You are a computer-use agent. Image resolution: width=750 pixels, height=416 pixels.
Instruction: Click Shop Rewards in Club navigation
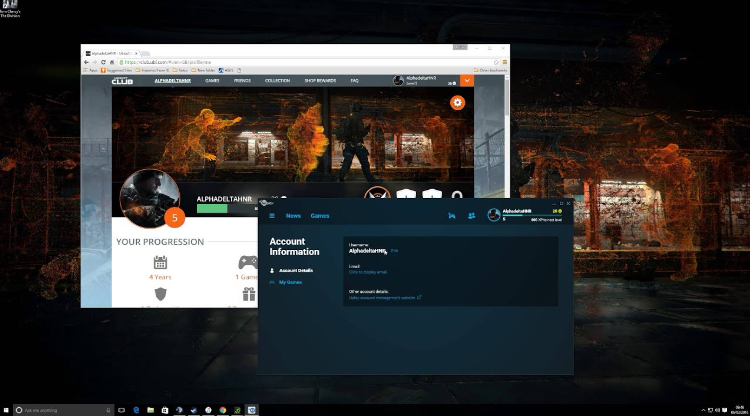pos(322,81)
